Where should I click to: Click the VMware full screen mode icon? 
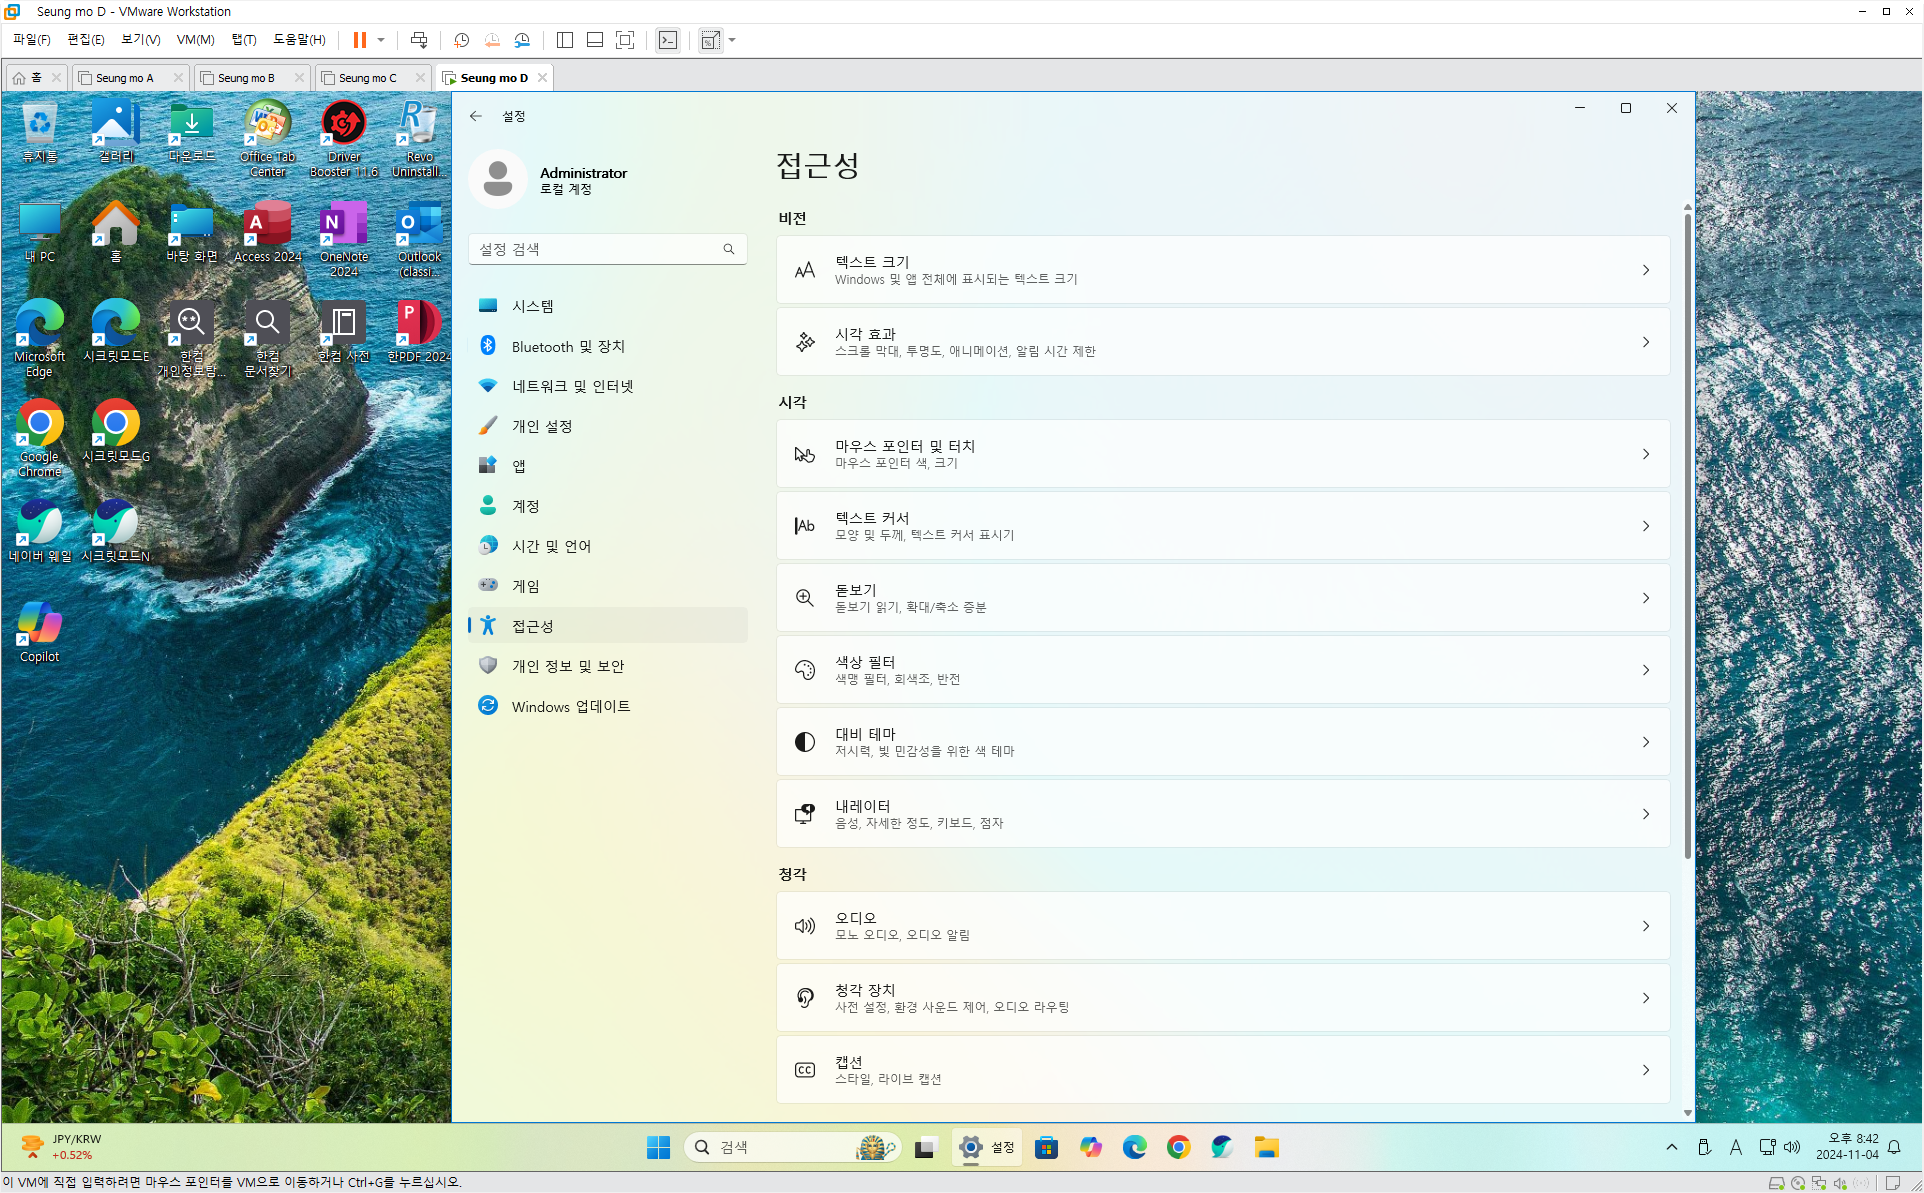pos(625,40)
